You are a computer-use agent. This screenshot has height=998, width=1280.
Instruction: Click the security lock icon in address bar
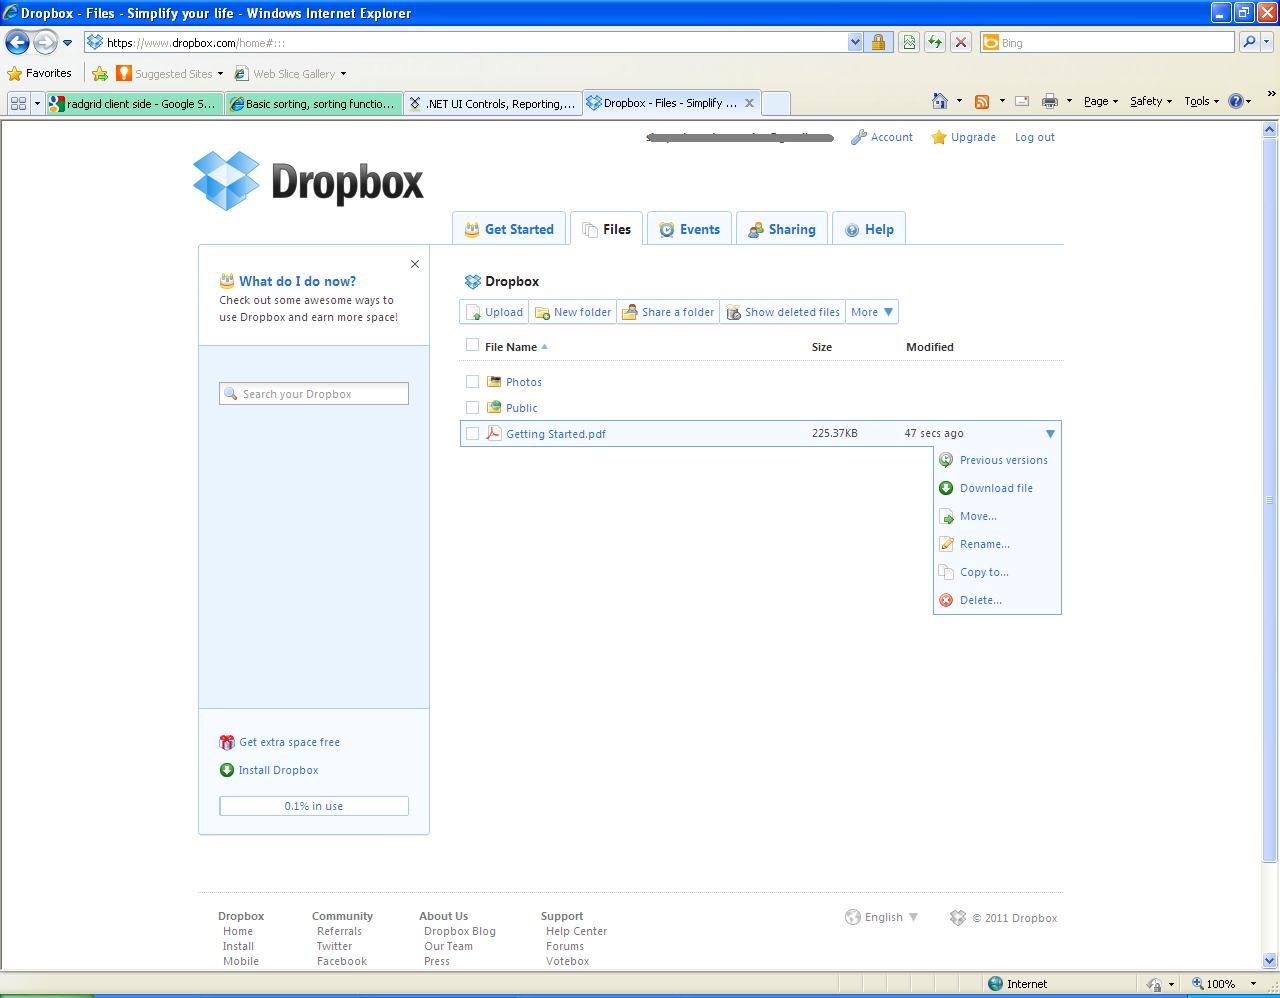click(878, 42)
